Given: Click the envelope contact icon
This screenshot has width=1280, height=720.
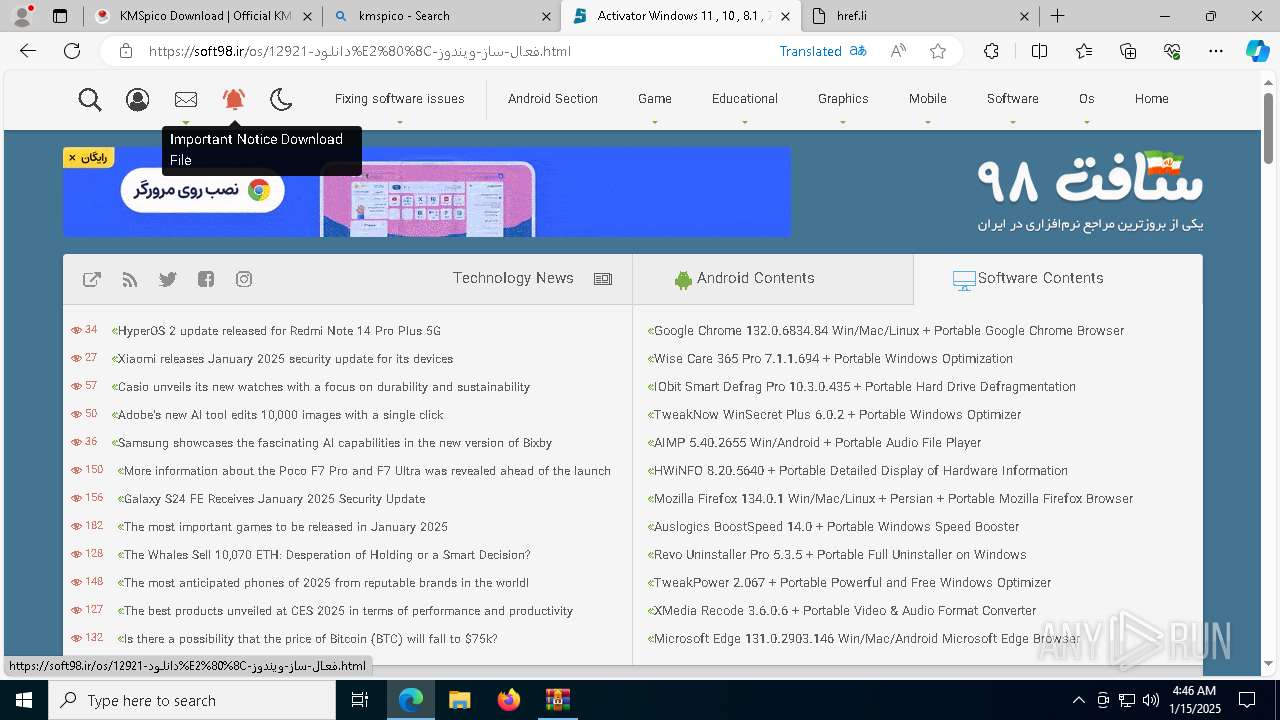Looking at the screenshot, I should (x=186, y=99).
